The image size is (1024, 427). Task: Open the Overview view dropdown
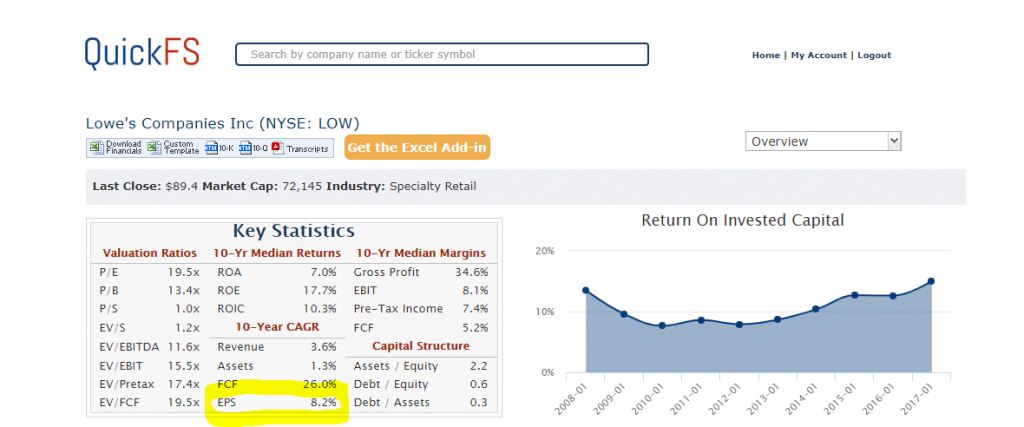pyautogui.click(x=823, y=141)
